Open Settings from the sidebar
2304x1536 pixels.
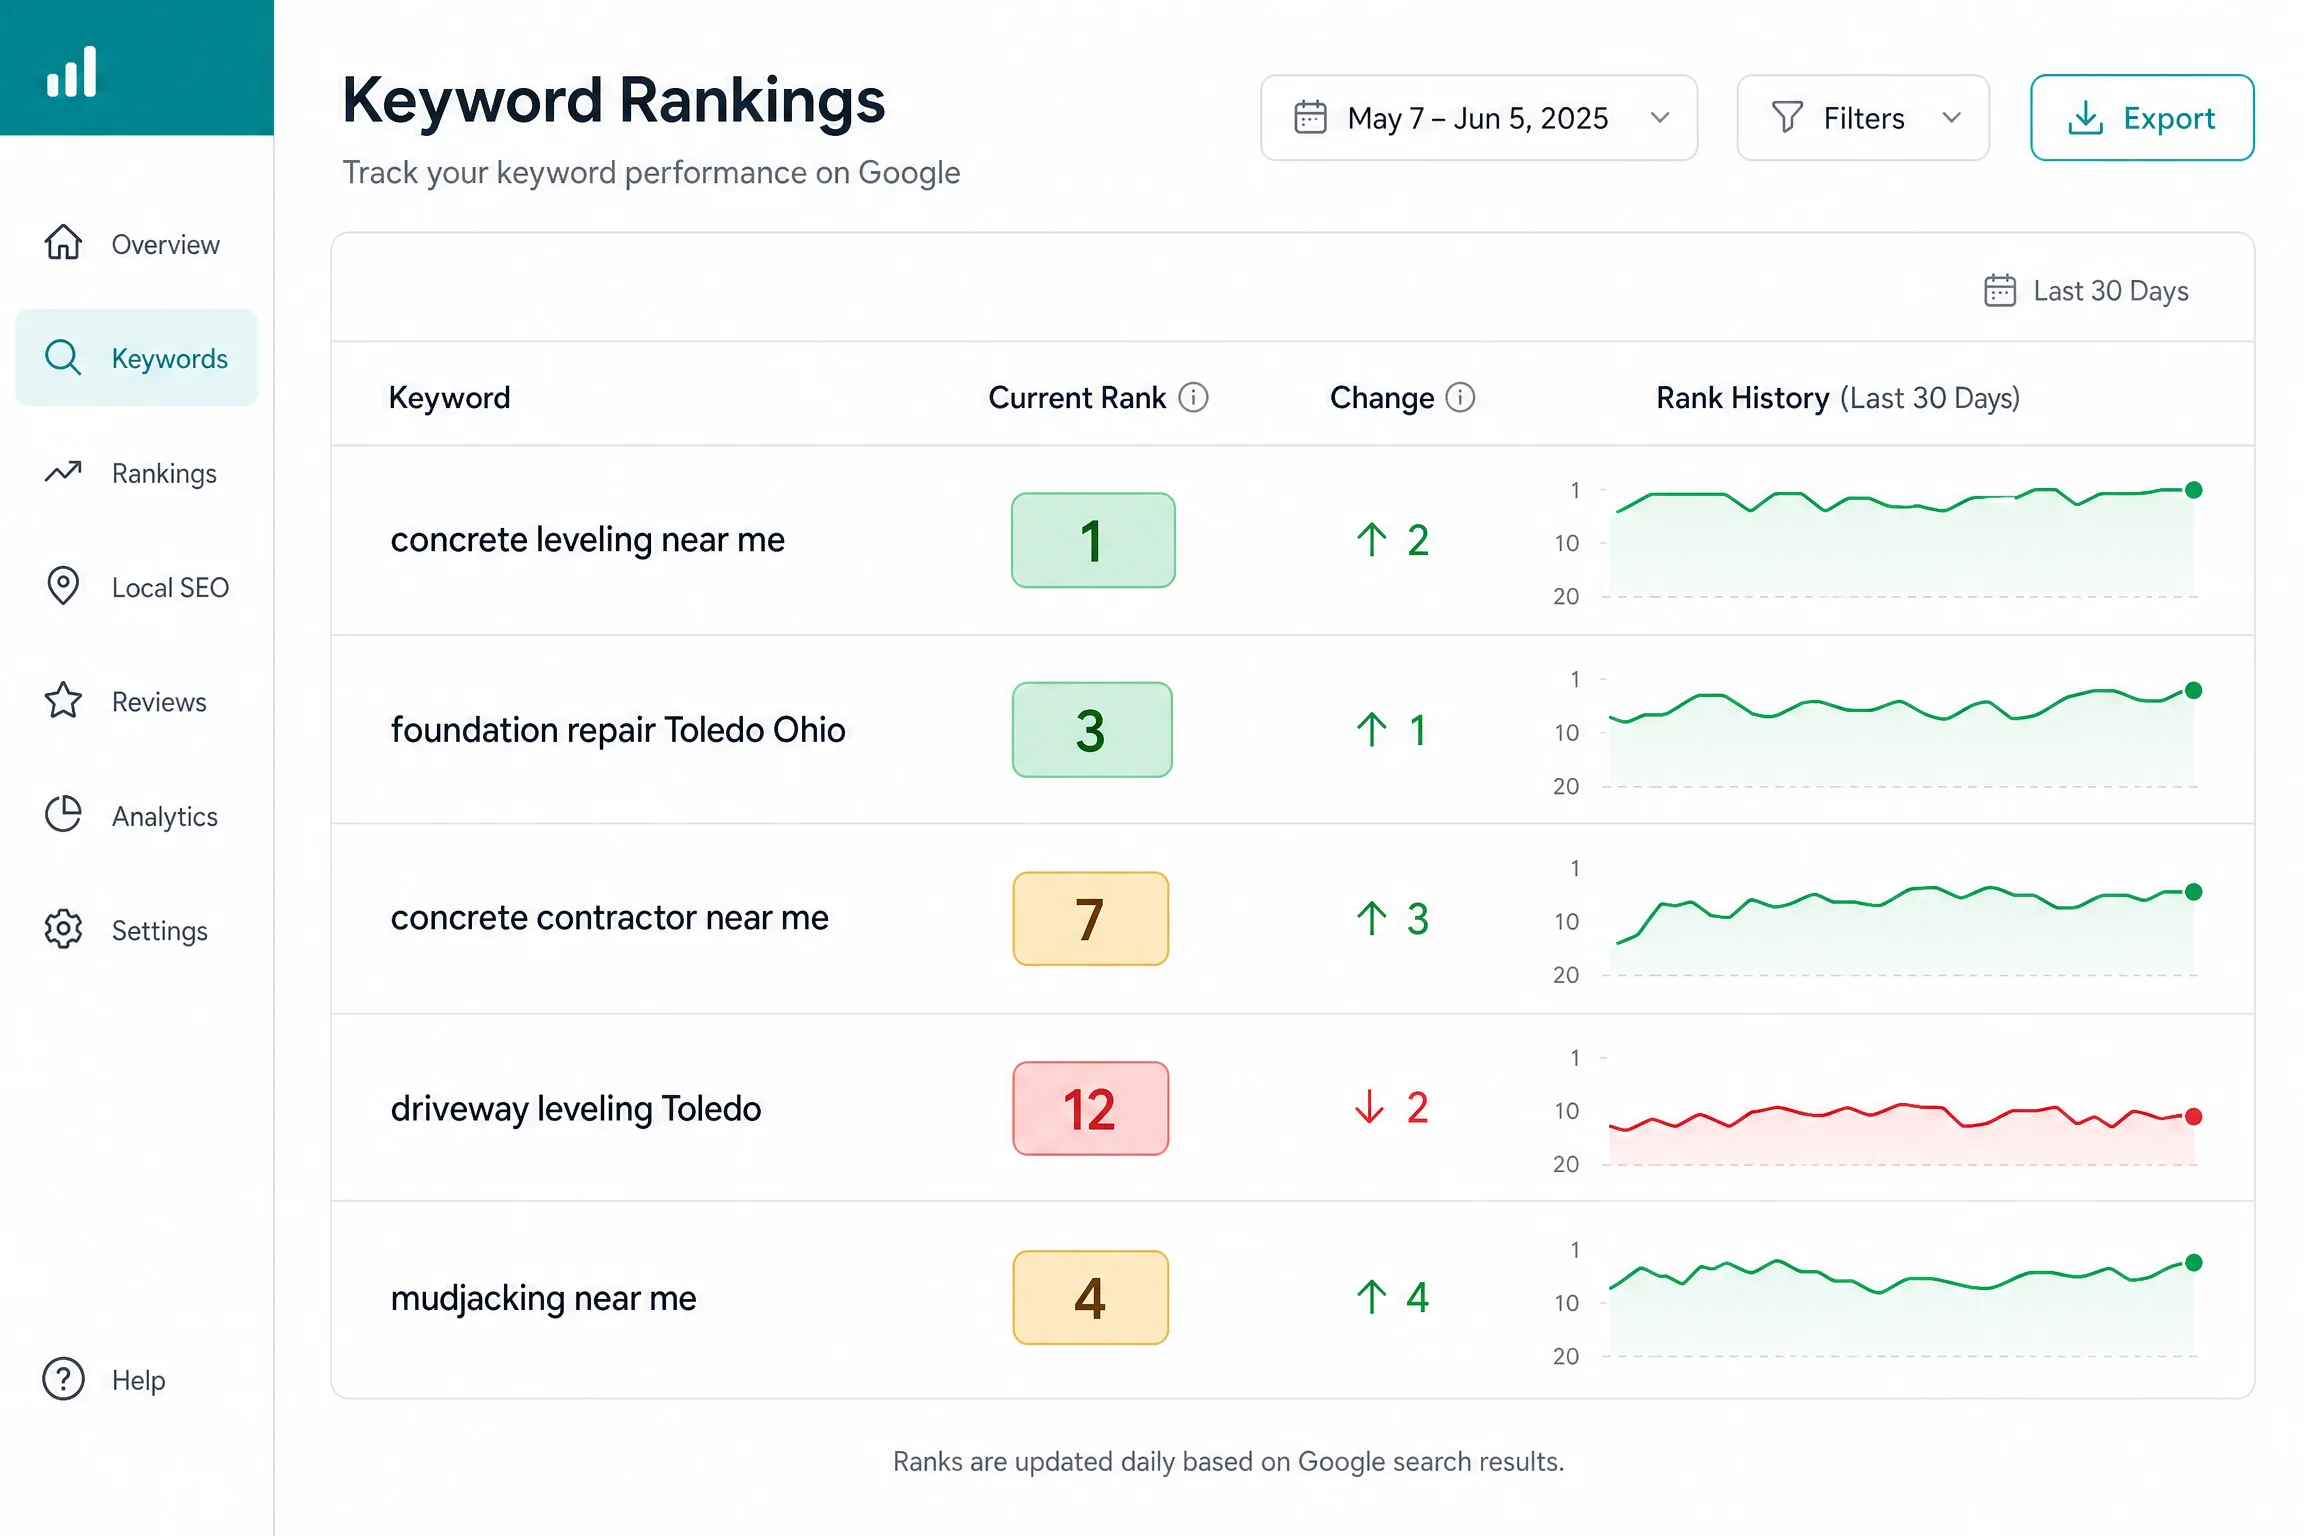[x=136, y=931]
